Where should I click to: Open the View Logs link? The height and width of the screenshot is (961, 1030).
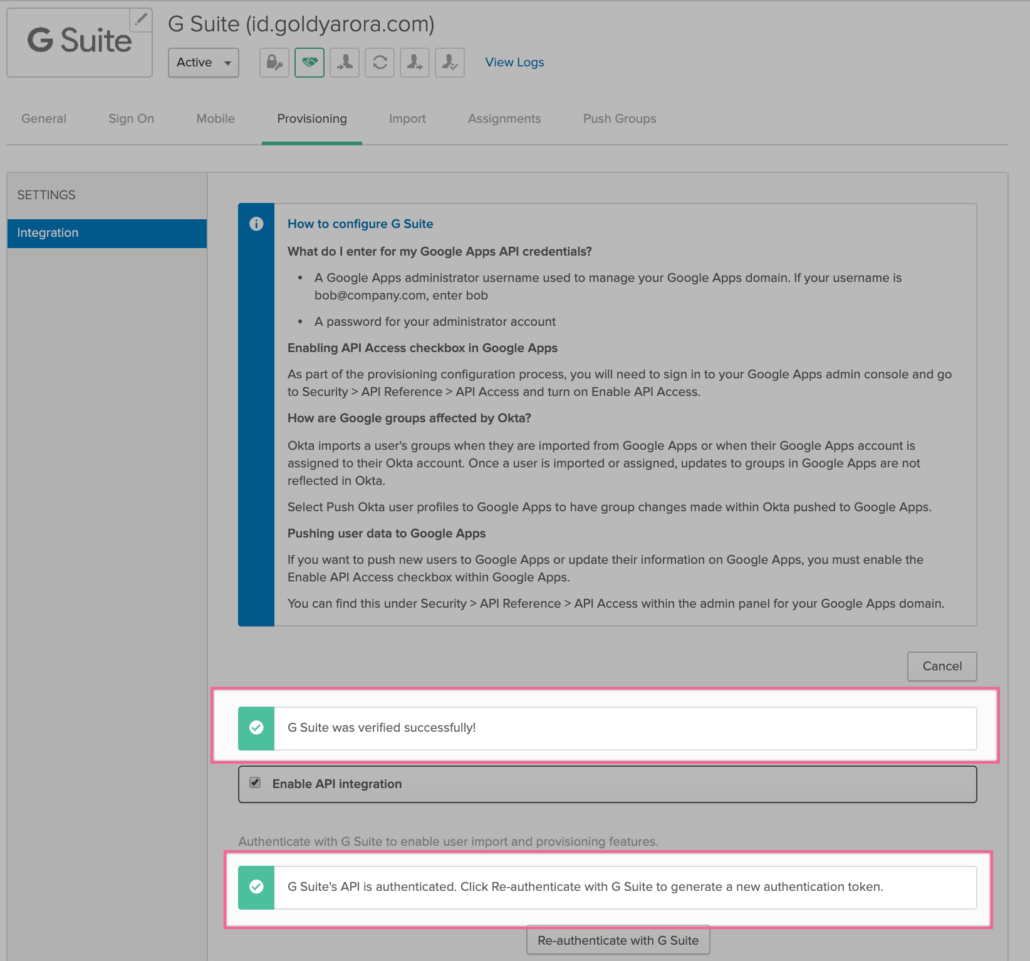(x=514, y=62)
